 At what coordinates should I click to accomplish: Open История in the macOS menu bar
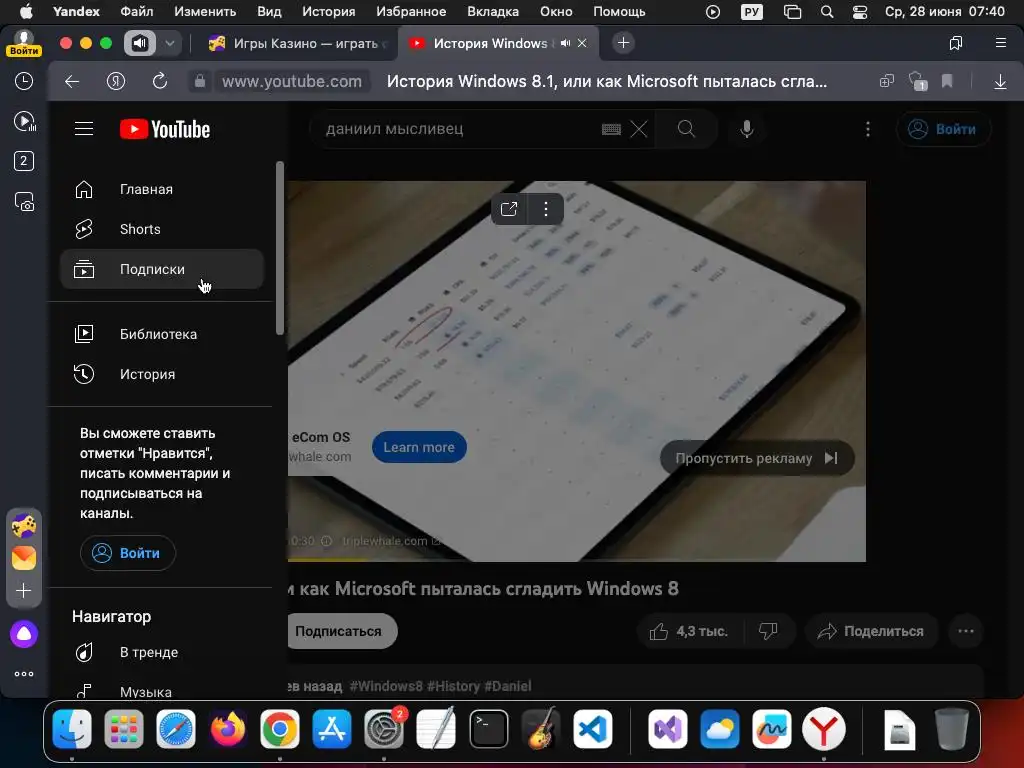pos(328,12)
